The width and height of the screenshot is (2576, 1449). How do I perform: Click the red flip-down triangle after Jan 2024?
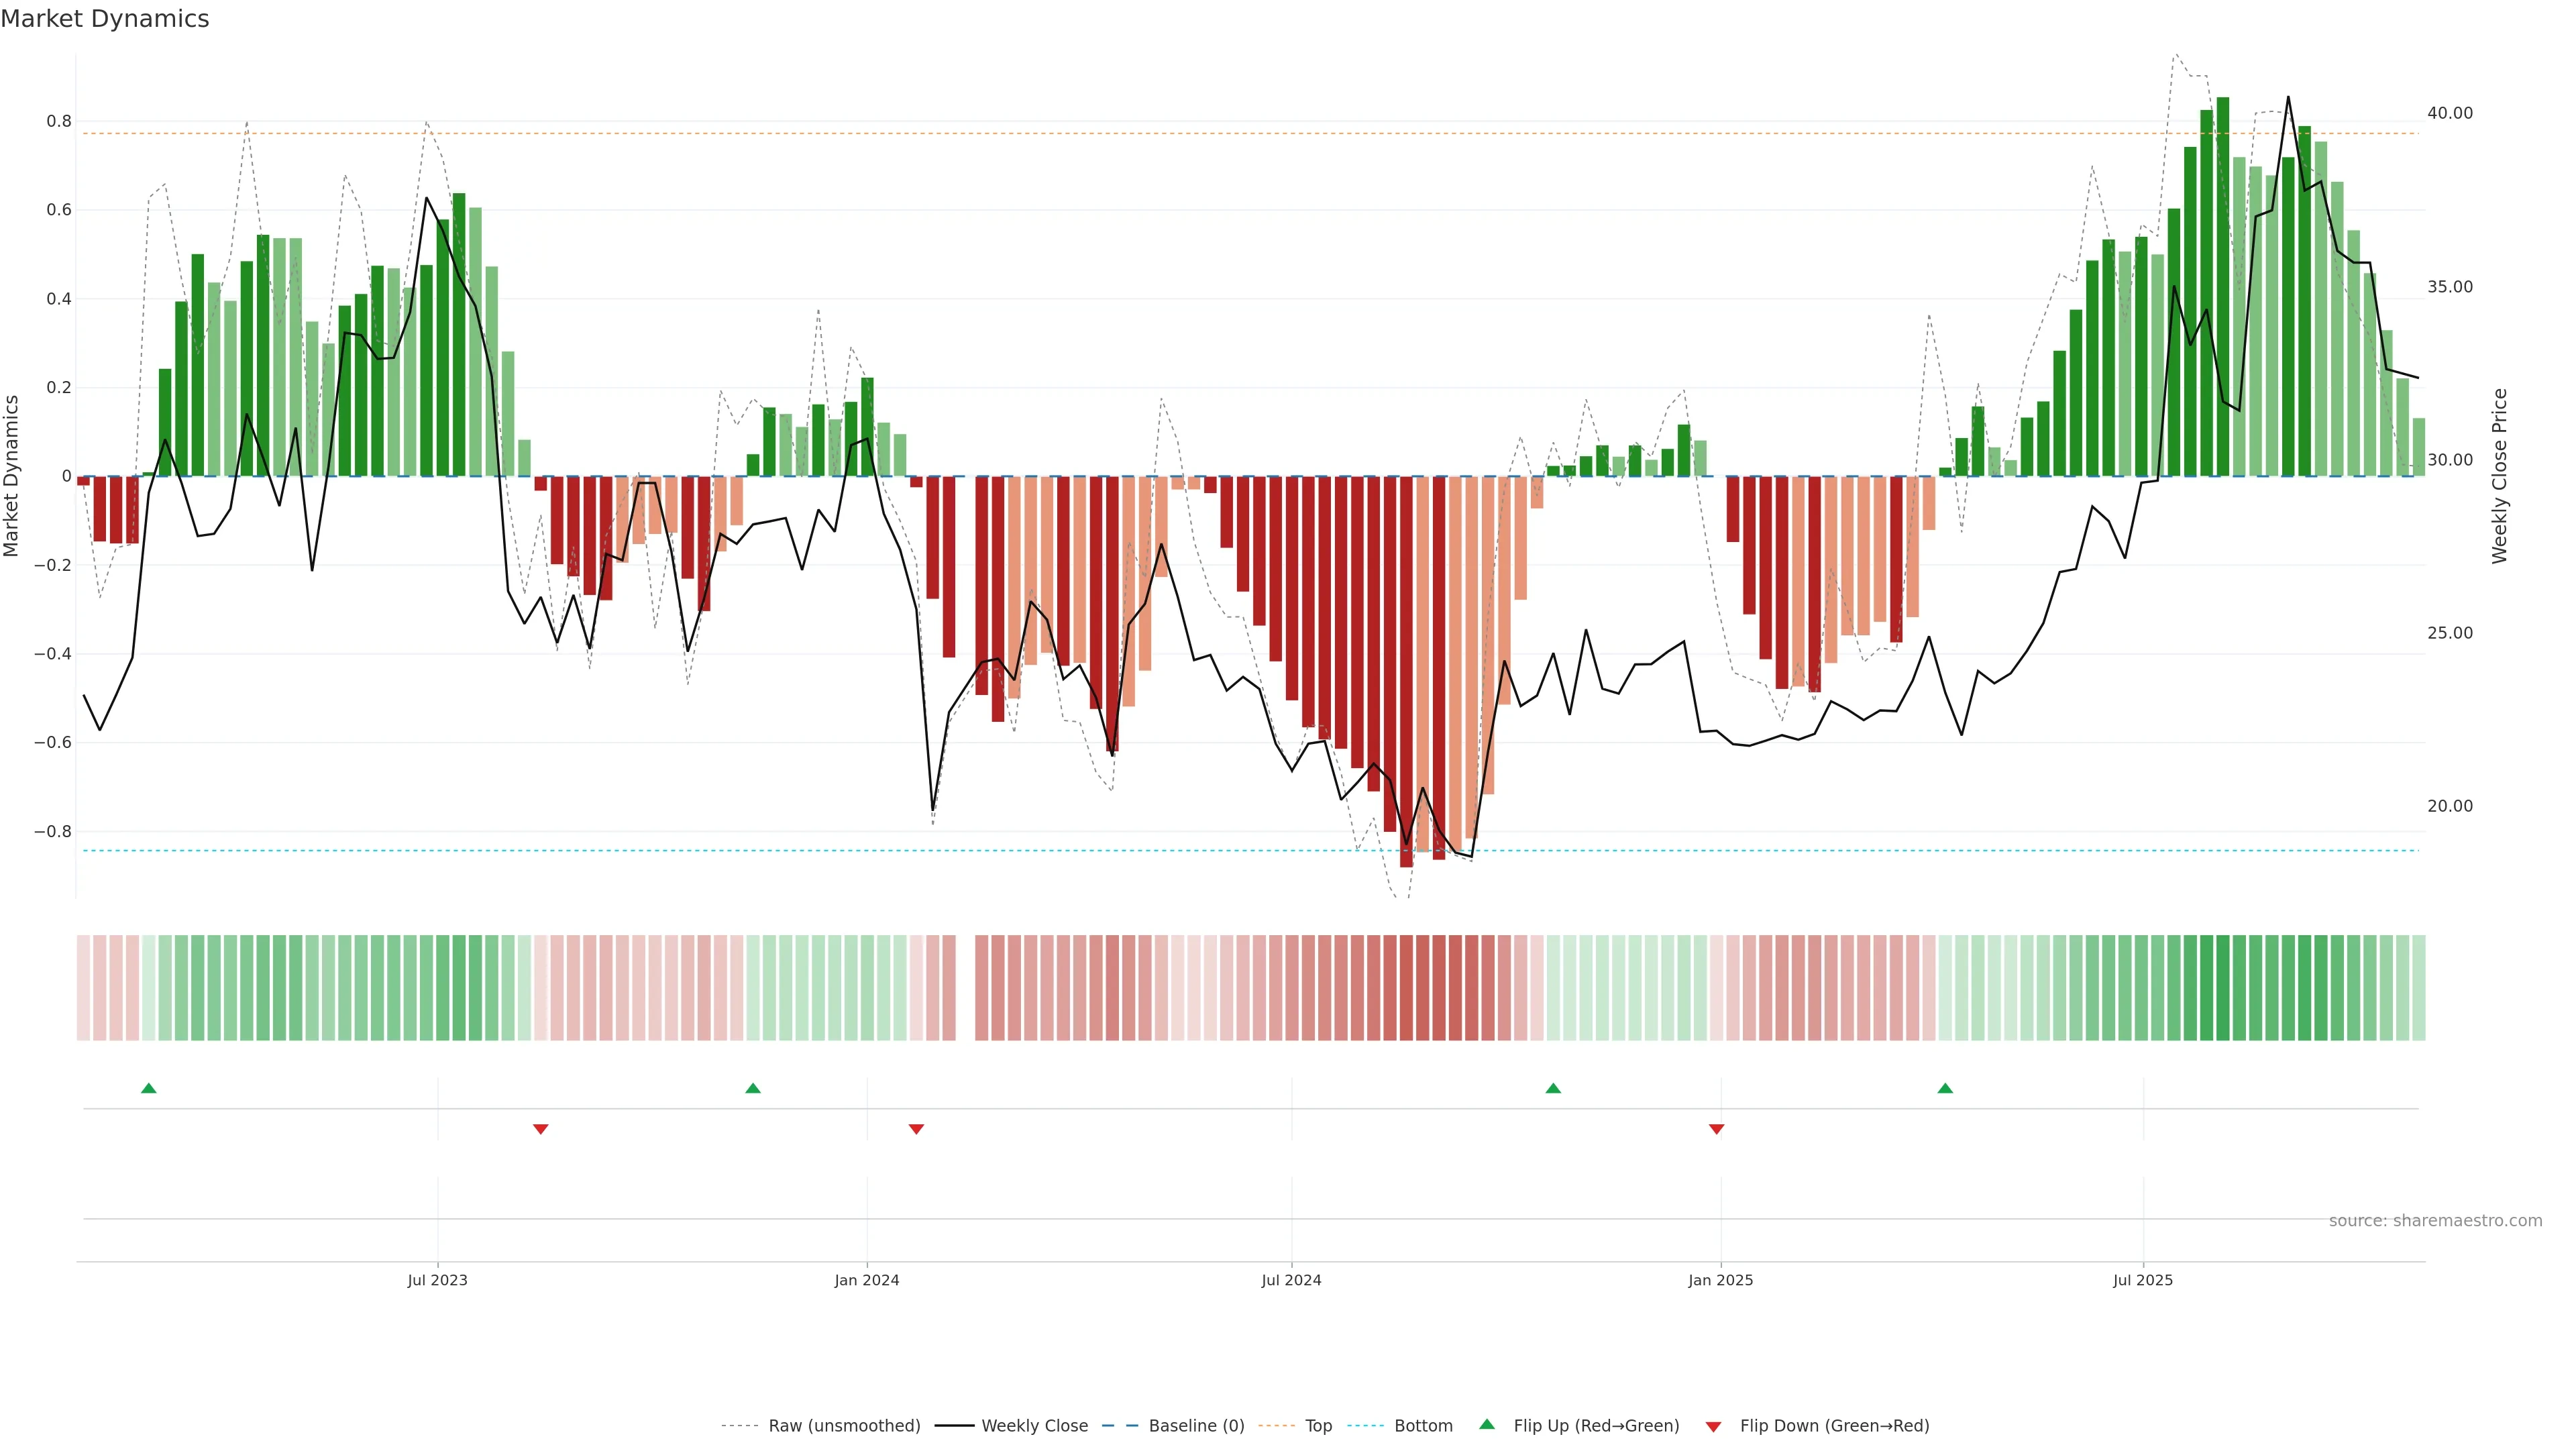pos(916,1129)
